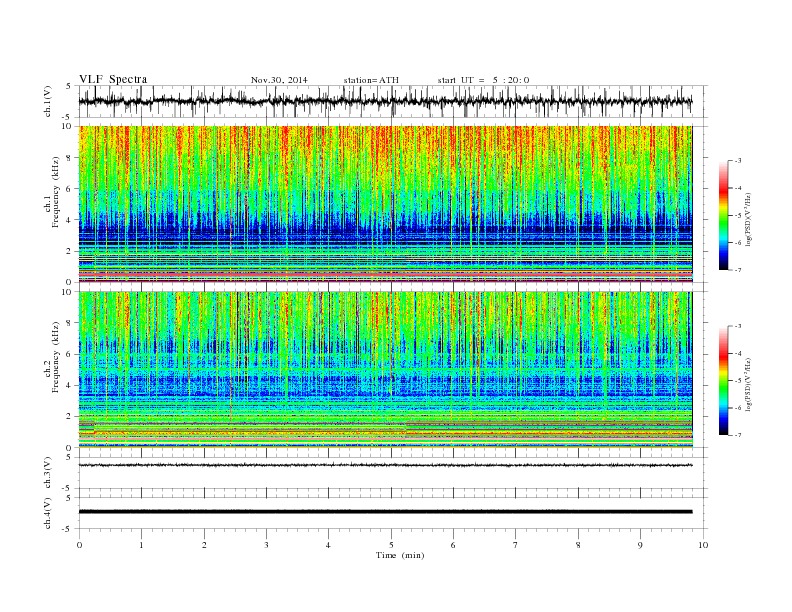Click the -7 tick on ch.1 colorbar
The width and height of the screenshot is (792, 612).
pos(738,270)
